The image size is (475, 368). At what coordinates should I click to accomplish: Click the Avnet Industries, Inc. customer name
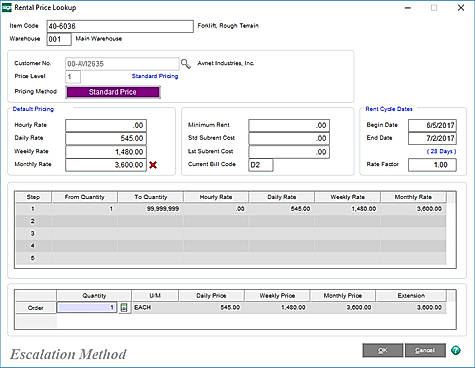[226, 63]
